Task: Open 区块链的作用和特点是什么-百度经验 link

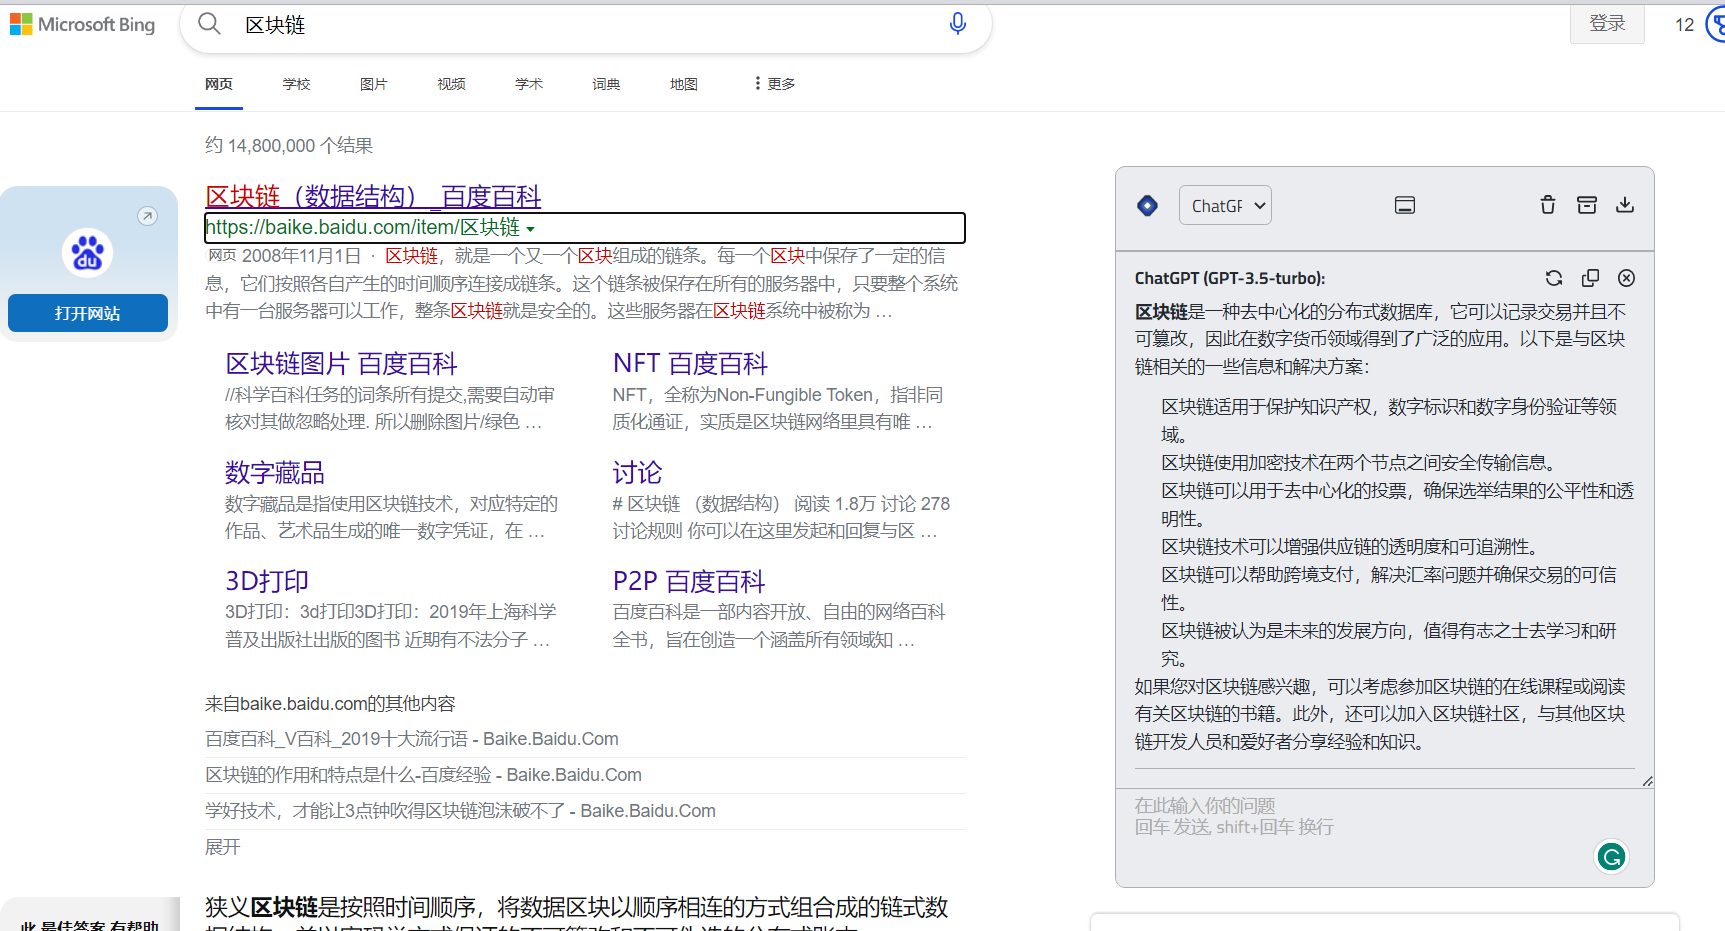Action: coord(423,775)
